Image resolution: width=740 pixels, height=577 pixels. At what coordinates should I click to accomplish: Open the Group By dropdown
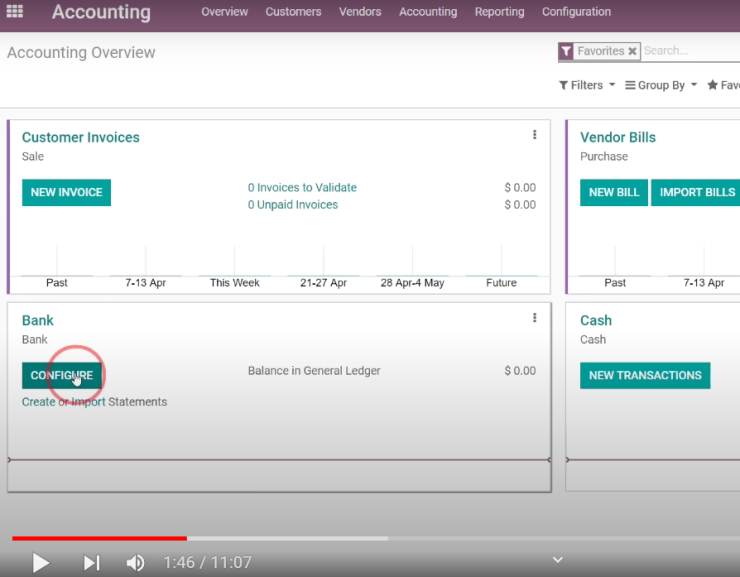[x=661, y=85]
